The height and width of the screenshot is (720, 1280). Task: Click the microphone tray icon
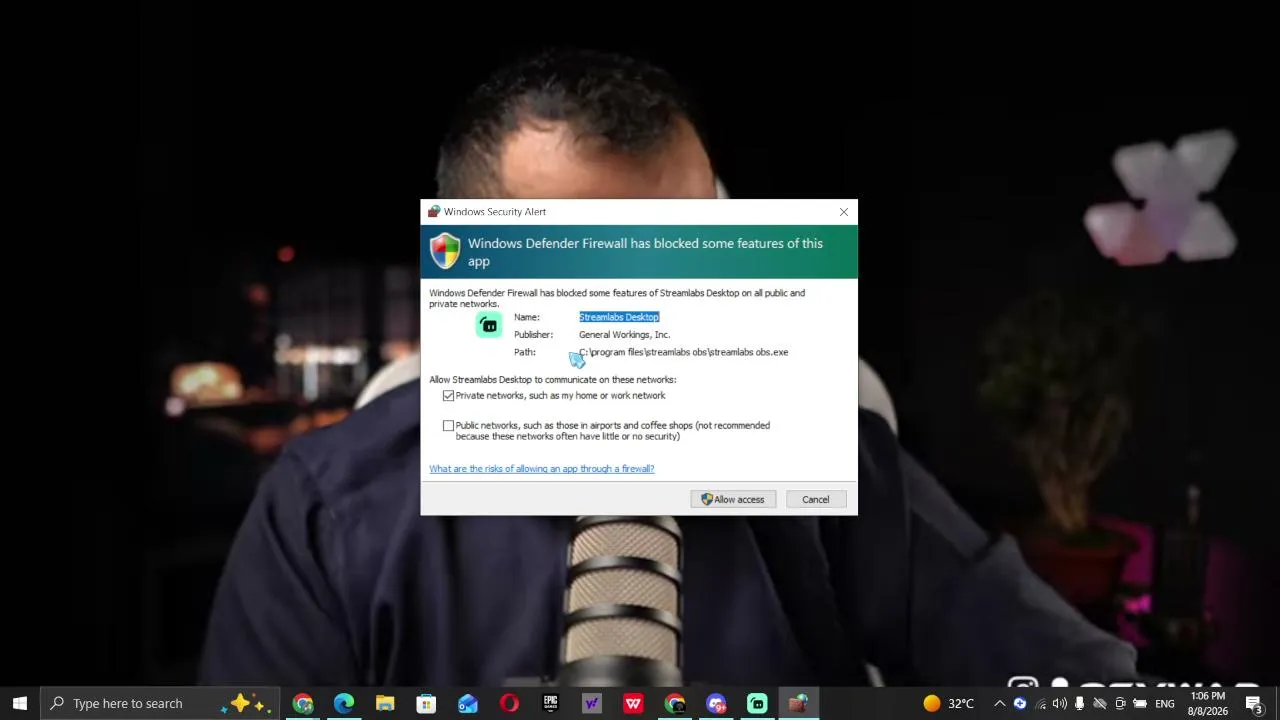click(x=1079, y=703)
